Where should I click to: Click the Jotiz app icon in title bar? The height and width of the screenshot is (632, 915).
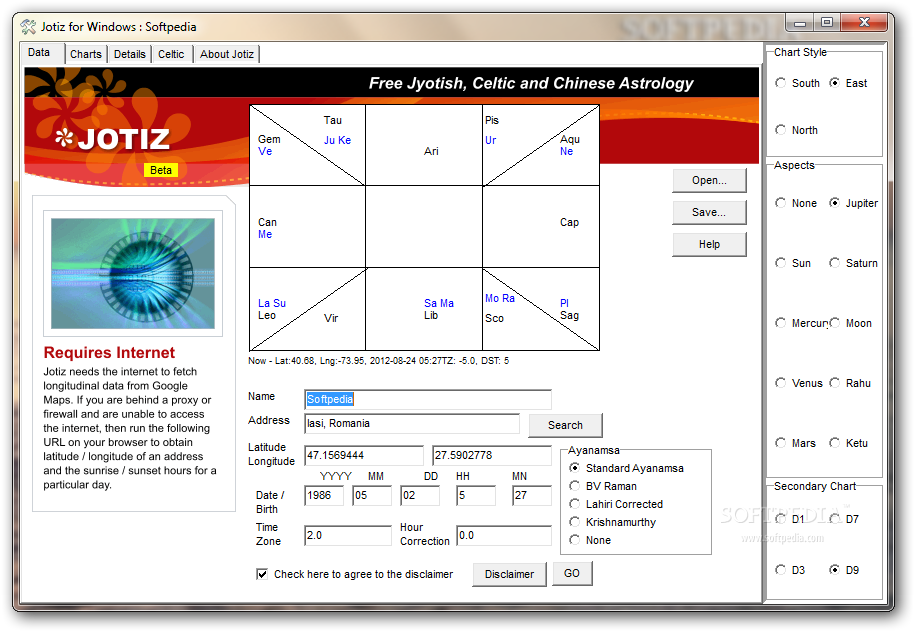tap(28, 27)
